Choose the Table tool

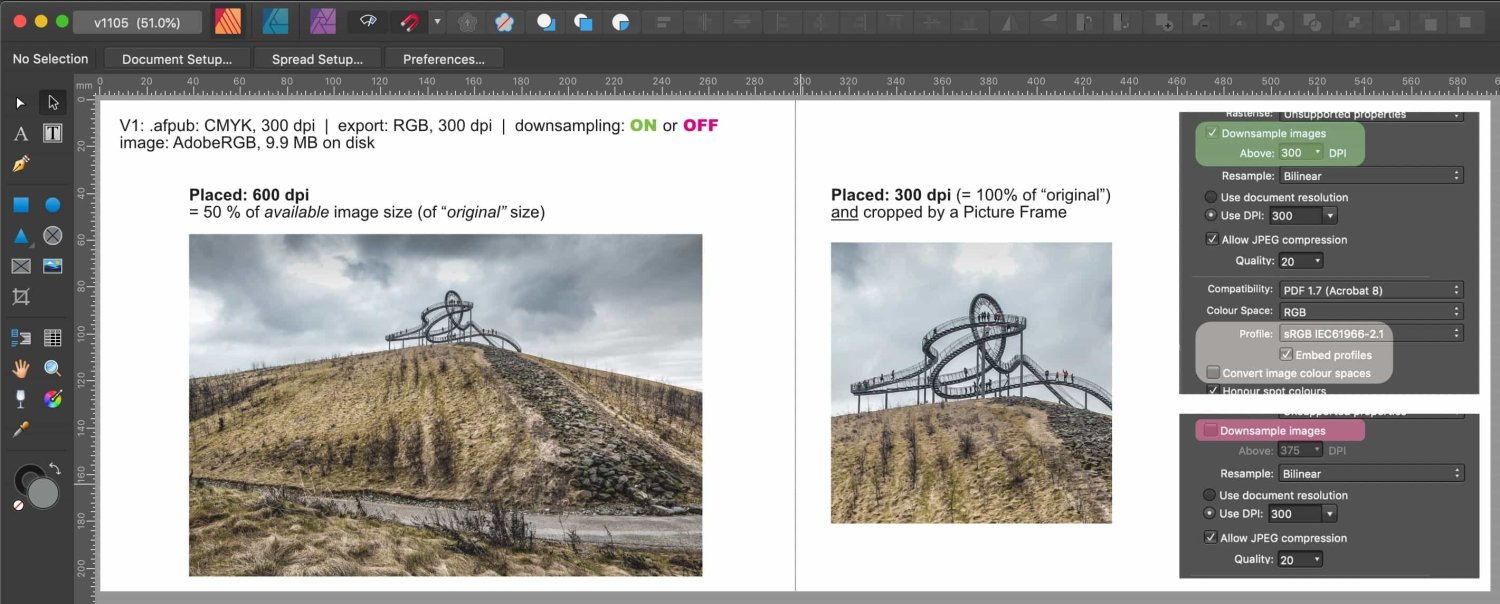52,338
